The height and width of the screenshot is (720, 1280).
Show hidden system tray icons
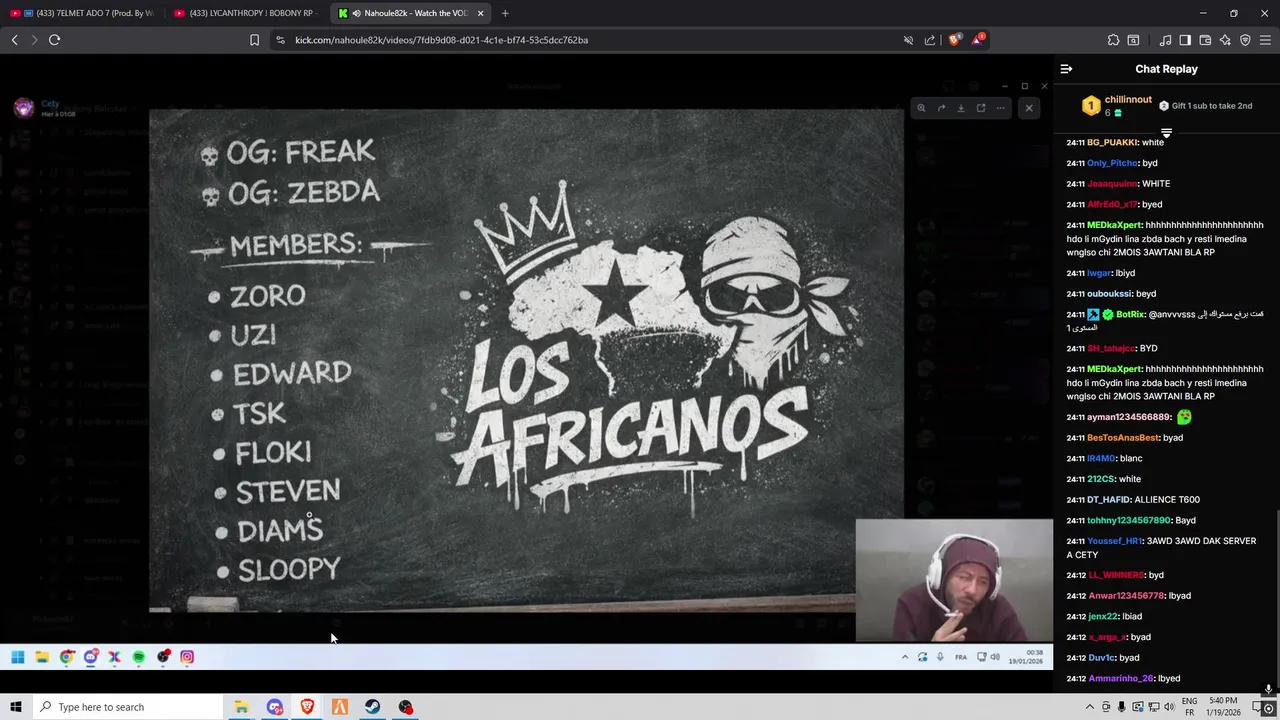click(x=1090, y=707)
